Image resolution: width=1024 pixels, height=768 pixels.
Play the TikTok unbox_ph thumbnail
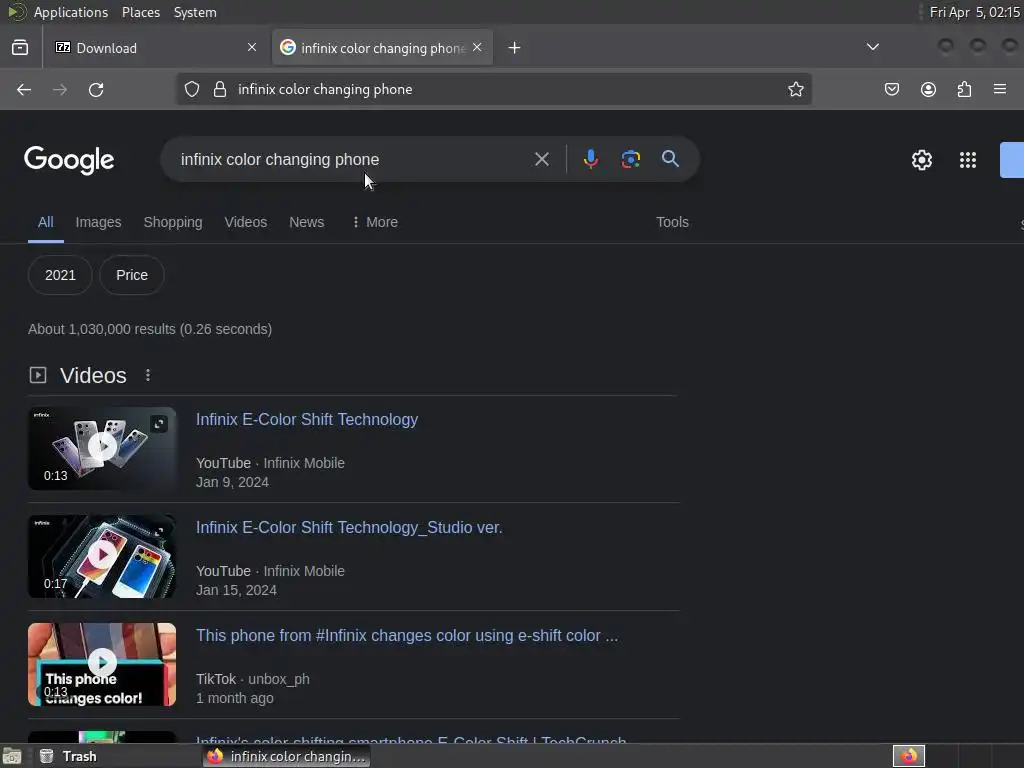click(102, 664)
